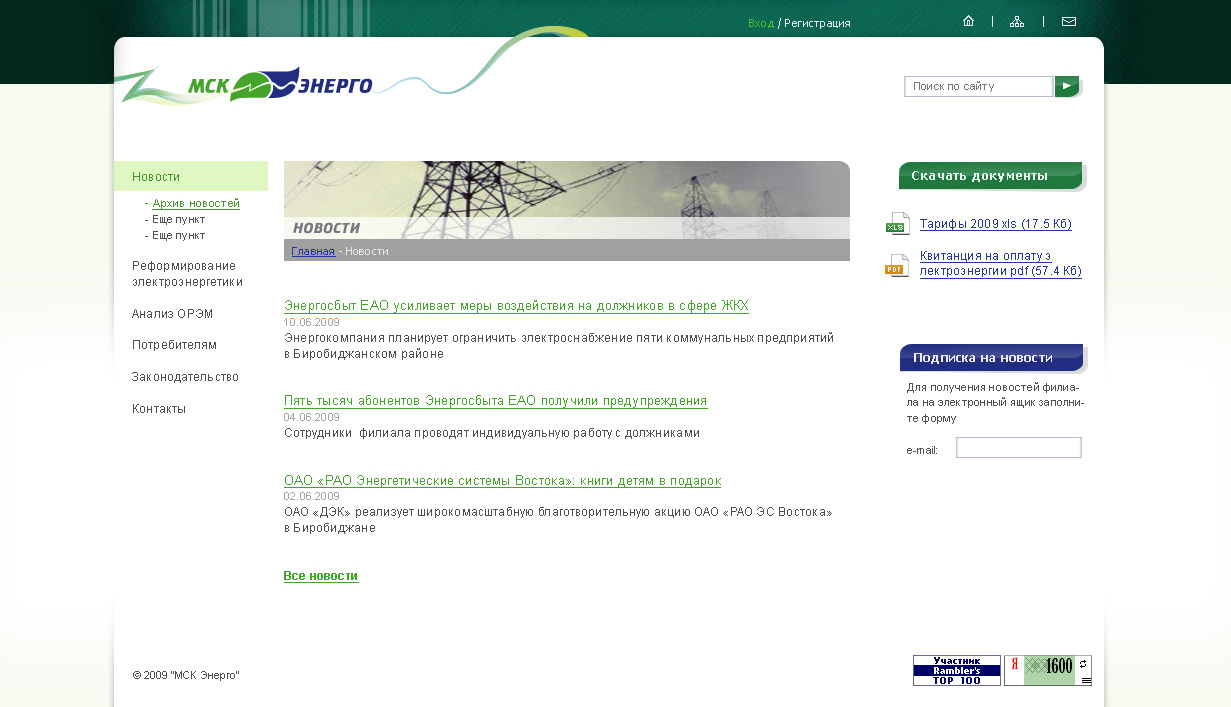1231x707 pixels.
Task: Open the home page icon
Action: (x=968, y=21)
